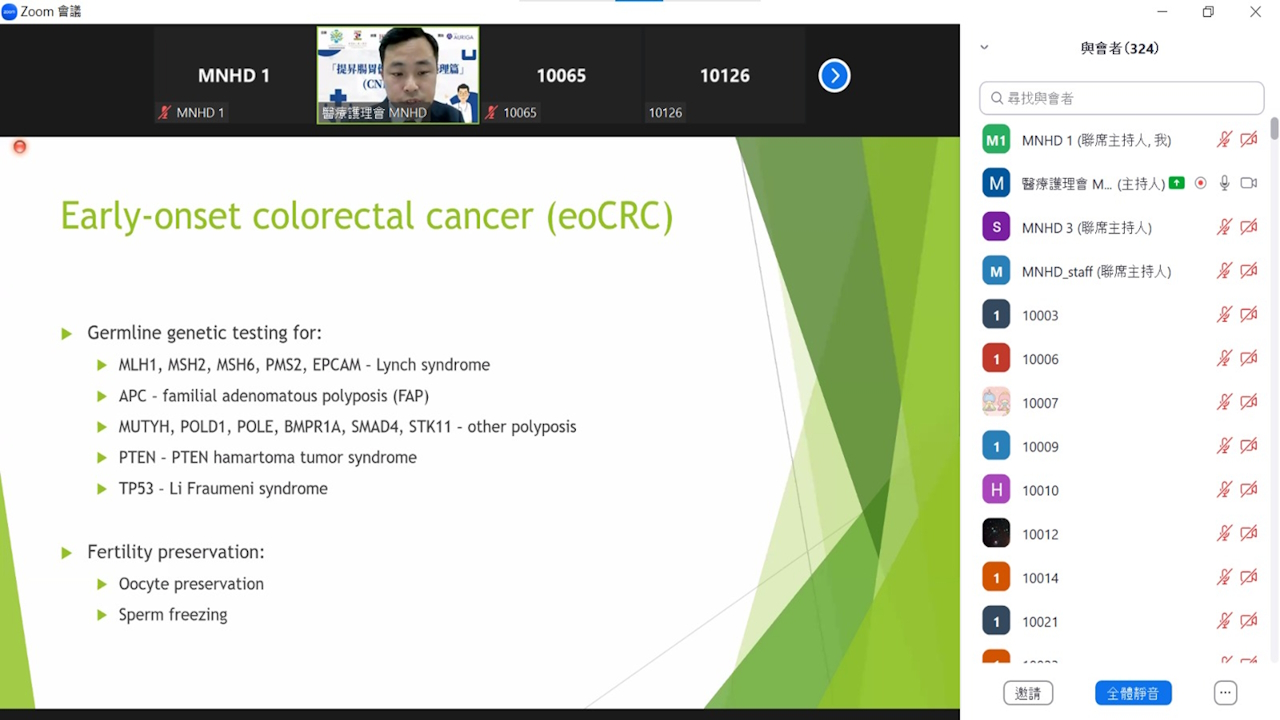Click camera-off icon of participant 10009

(x=1249, y=446)
